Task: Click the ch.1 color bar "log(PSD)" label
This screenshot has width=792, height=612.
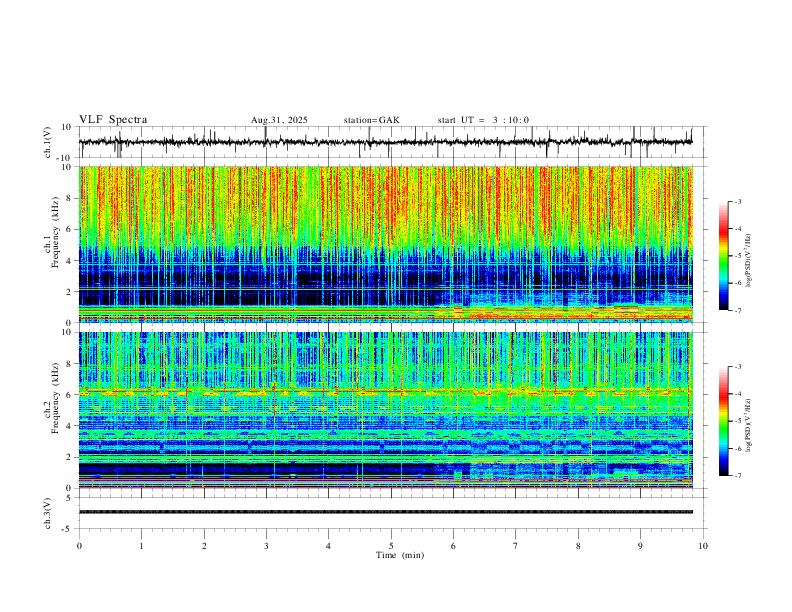Action: (x=749, y=261)
